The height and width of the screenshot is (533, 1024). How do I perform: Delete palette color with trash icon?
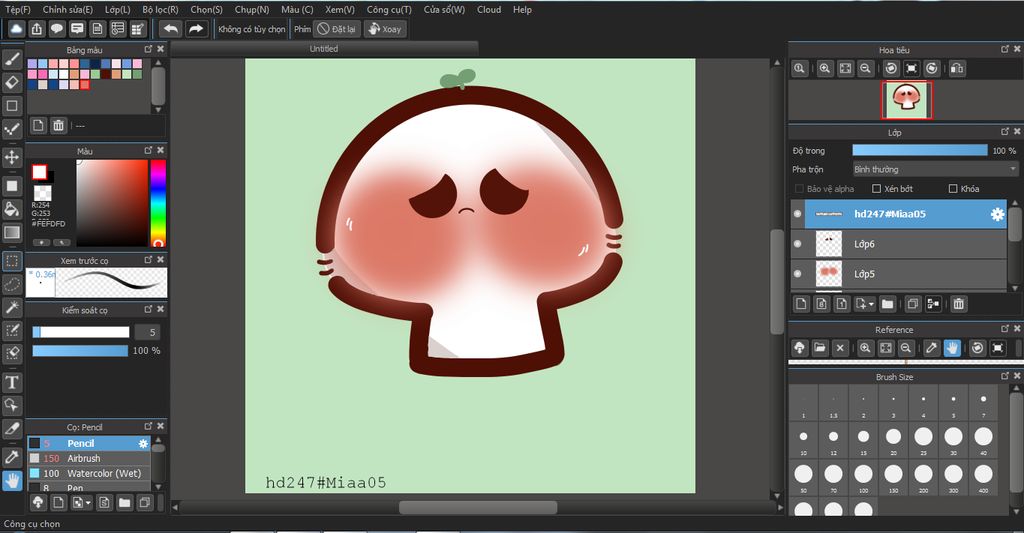pyautogui.click(x=58, y=125)
